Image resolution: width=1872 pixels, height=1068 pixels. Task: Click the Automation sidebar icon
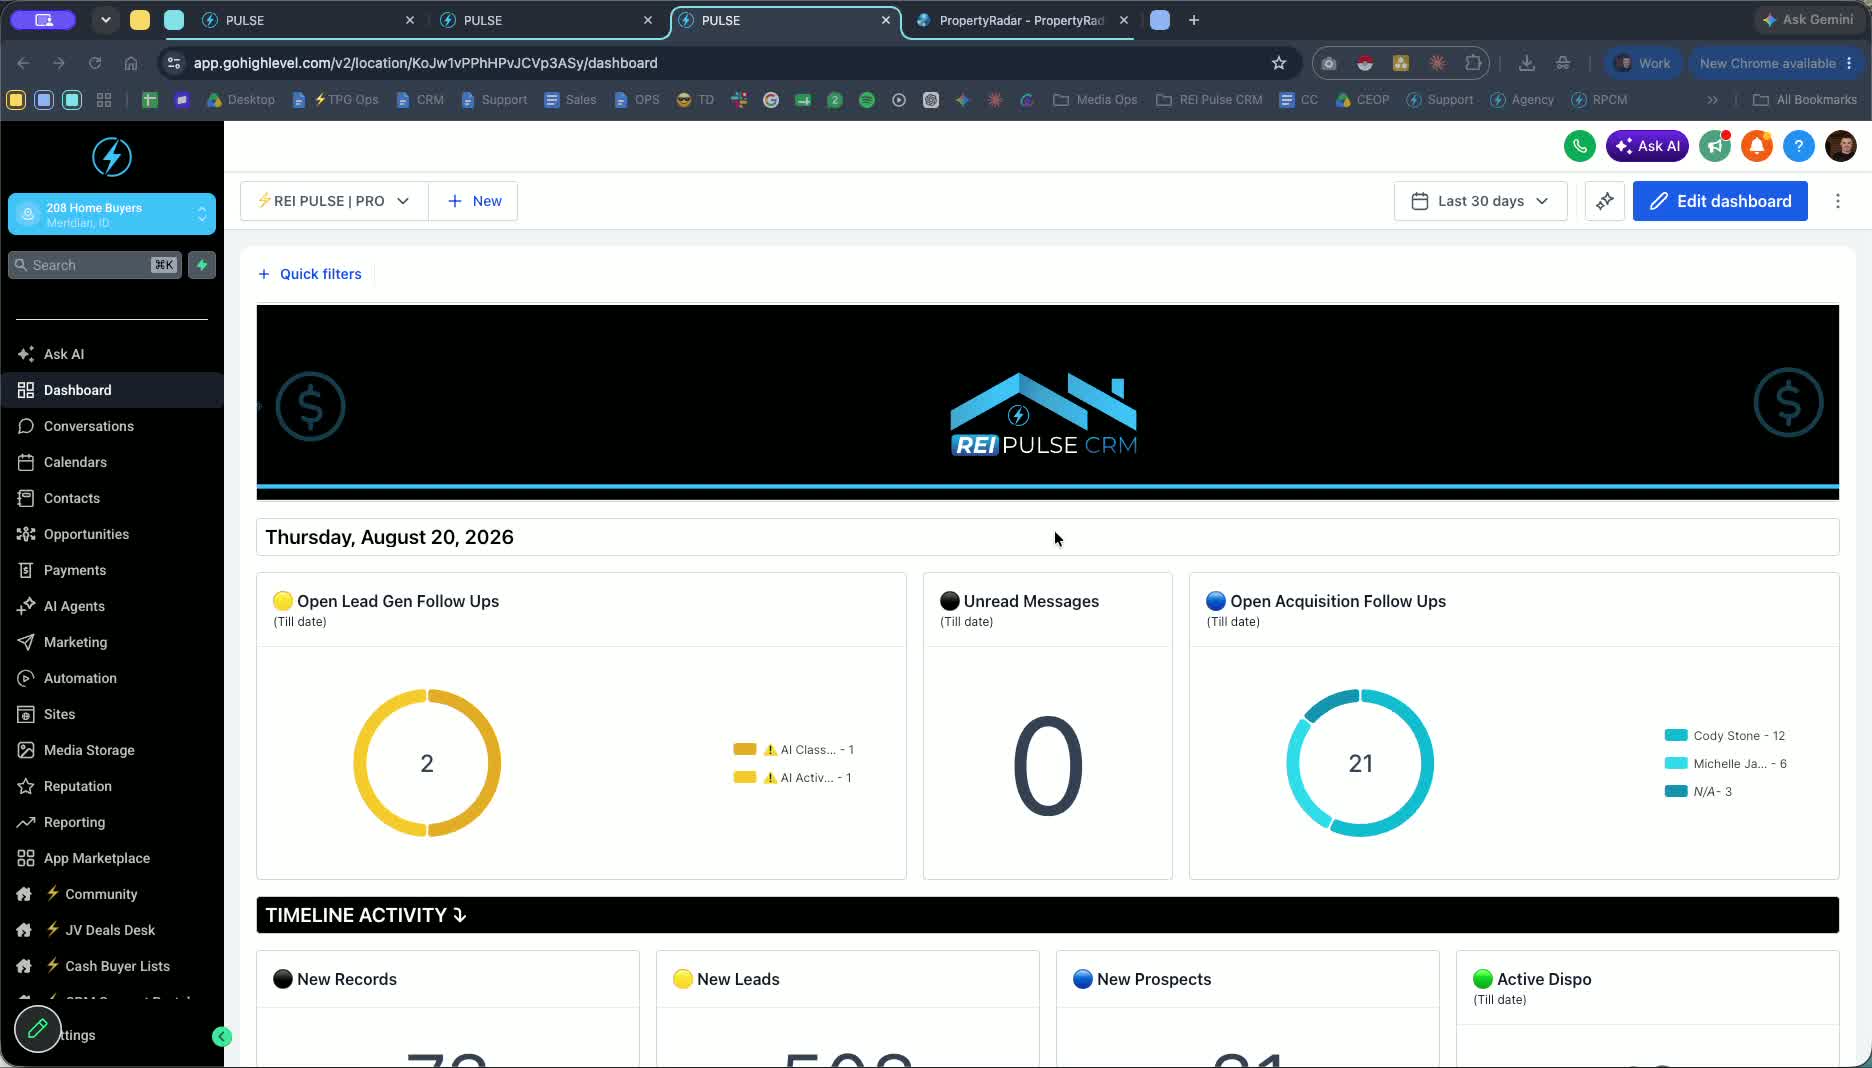coord(26,678)
